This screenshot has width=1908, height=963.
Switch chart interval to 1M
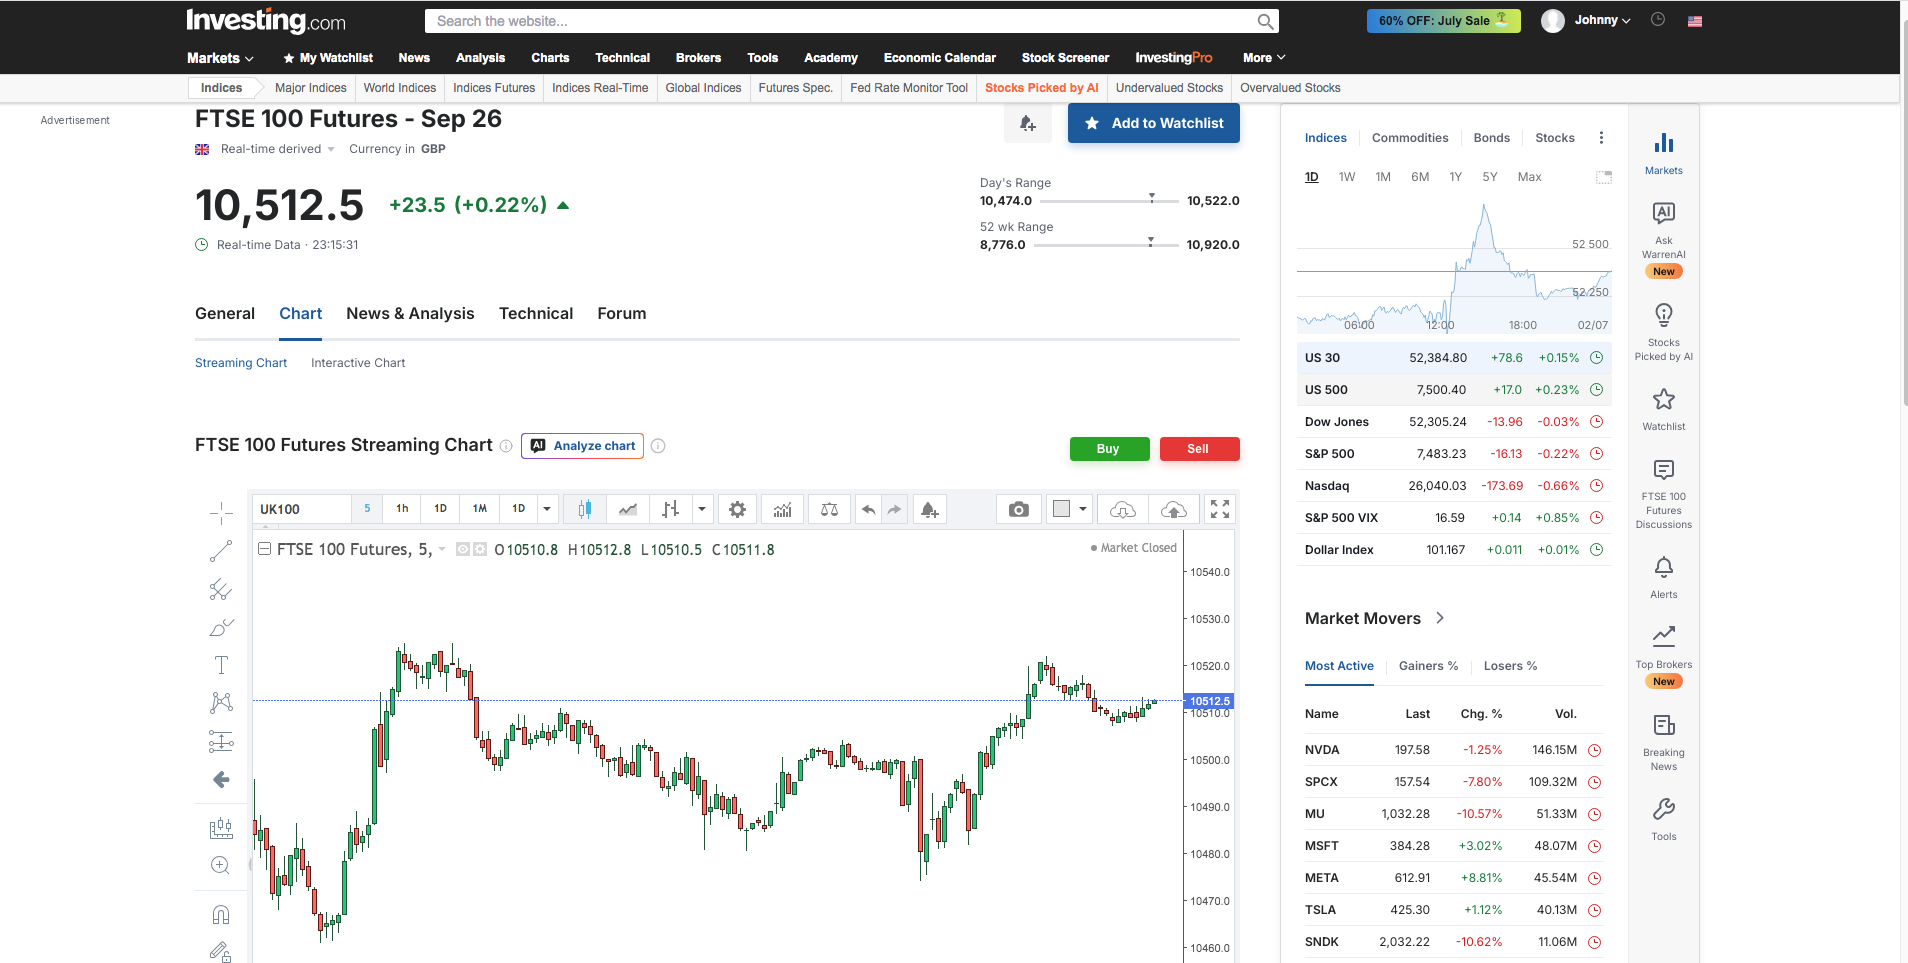(480, 509)
